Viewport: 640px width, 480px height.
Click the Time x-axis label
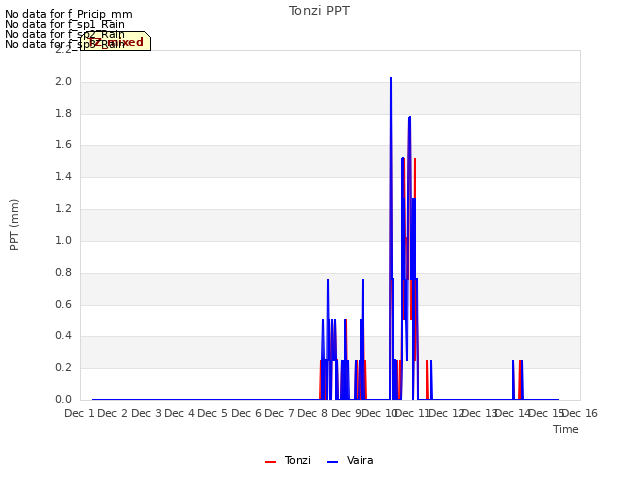click(566, 429)
